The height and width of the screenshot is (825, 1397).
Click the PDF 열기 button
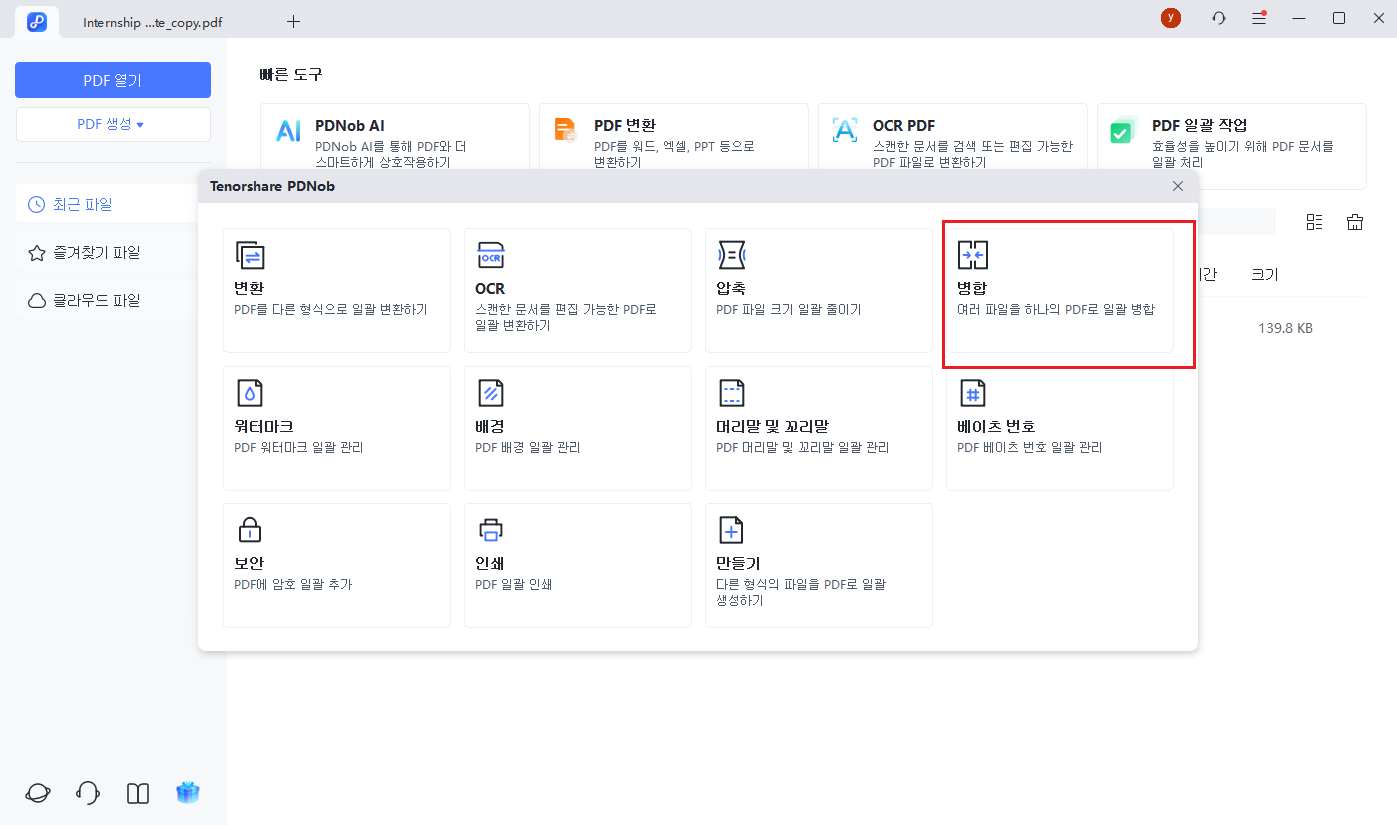(112, 80)
